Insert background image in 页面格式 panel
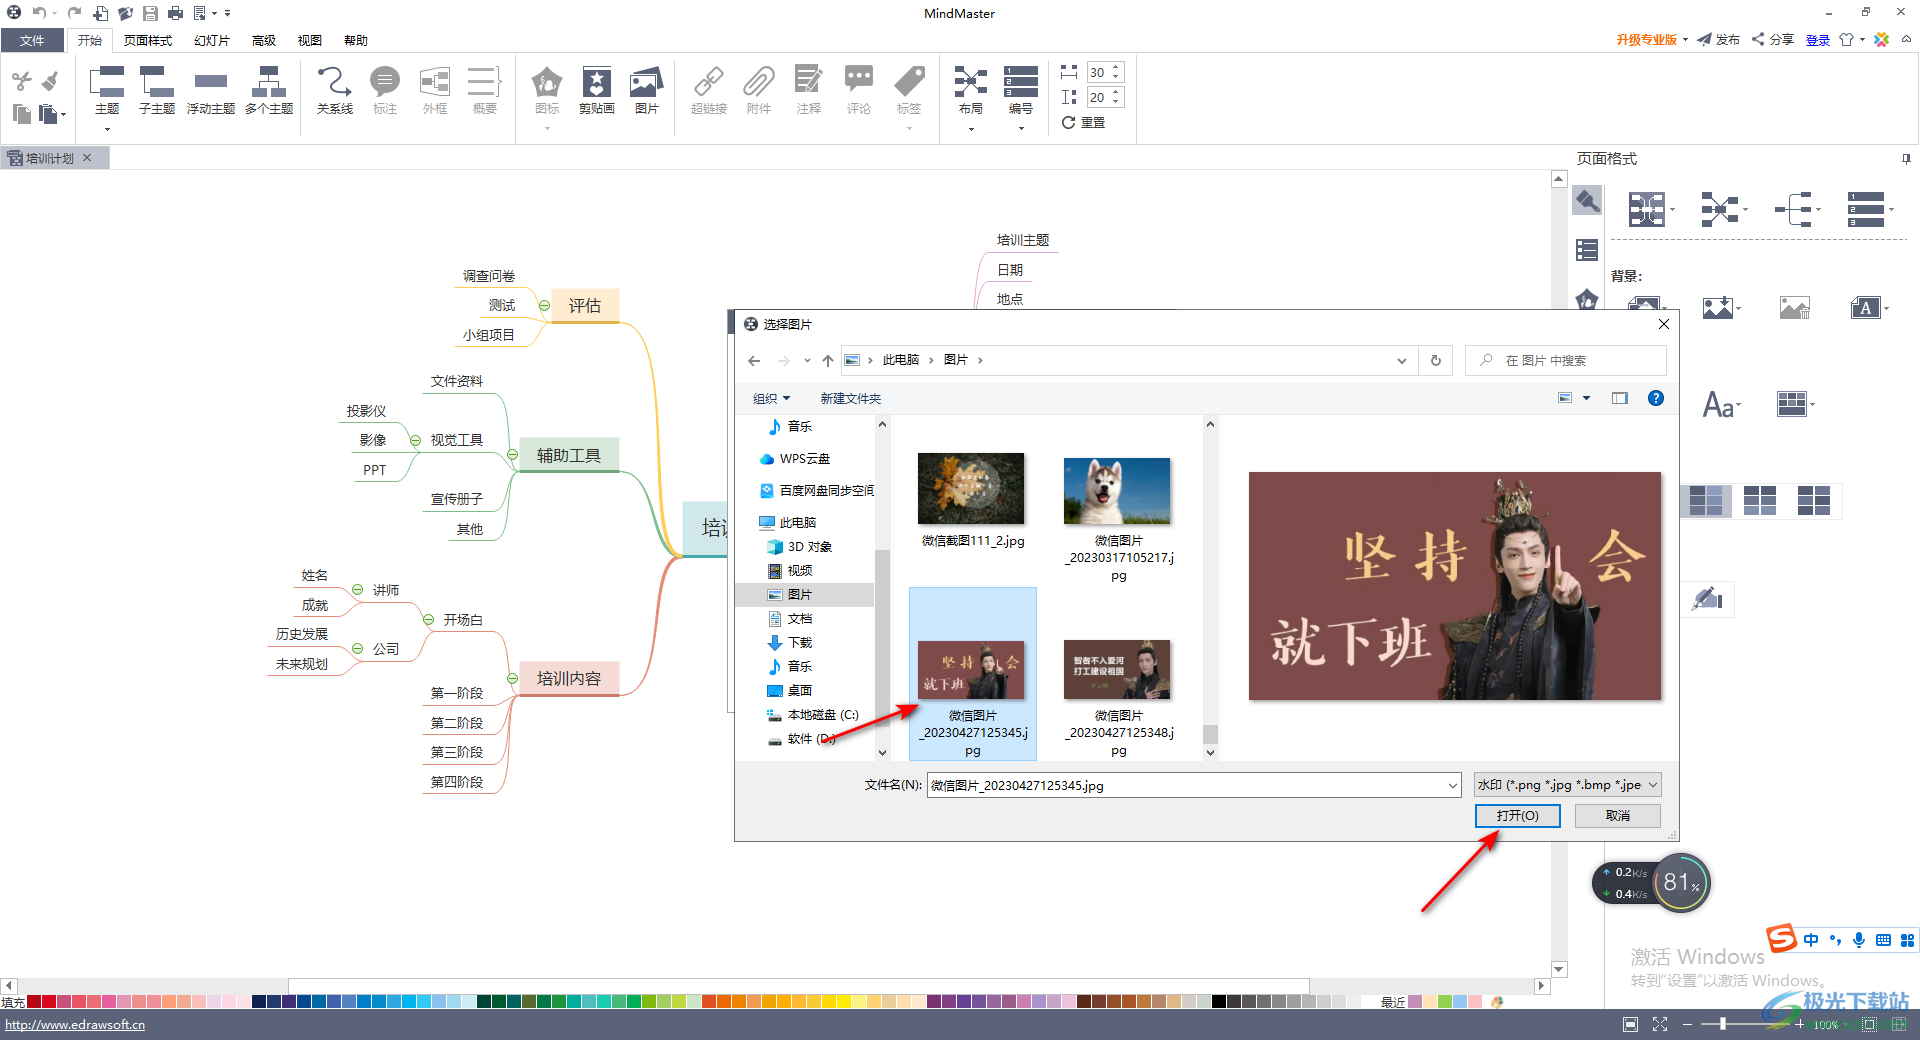 point(1718,308)
